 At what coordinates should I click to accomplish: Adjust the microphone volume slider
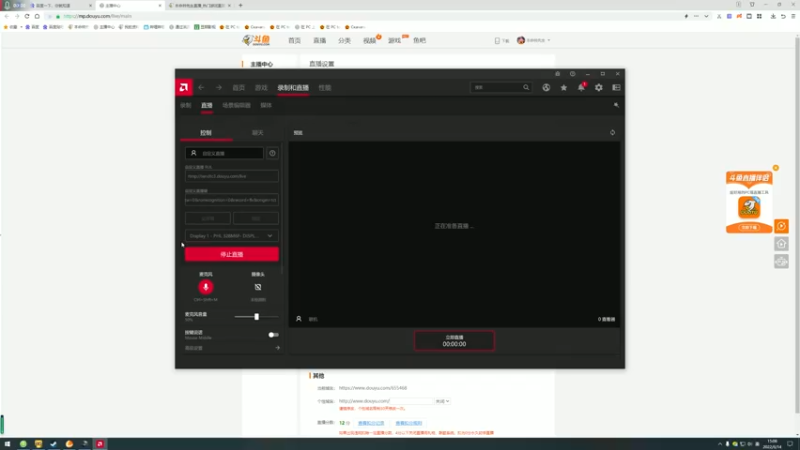(256, 317)
